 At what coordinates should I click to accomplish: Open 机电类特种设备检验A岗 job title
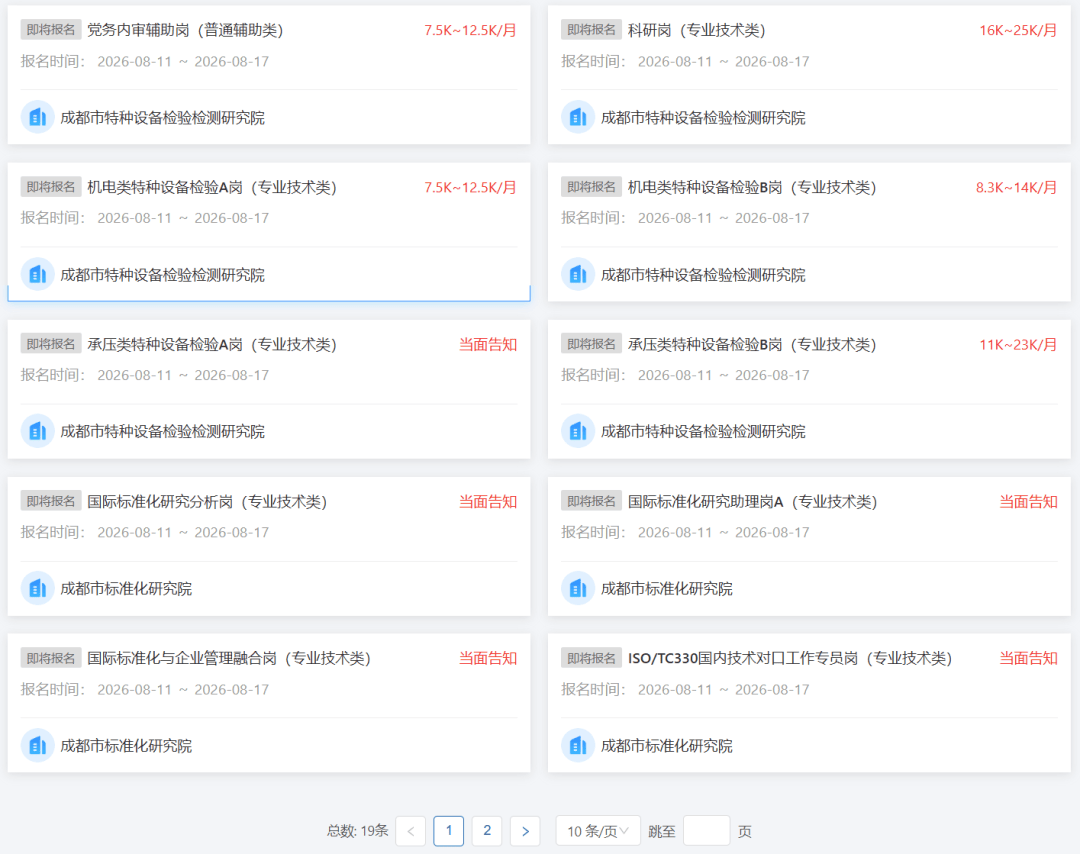click(212, 187)
